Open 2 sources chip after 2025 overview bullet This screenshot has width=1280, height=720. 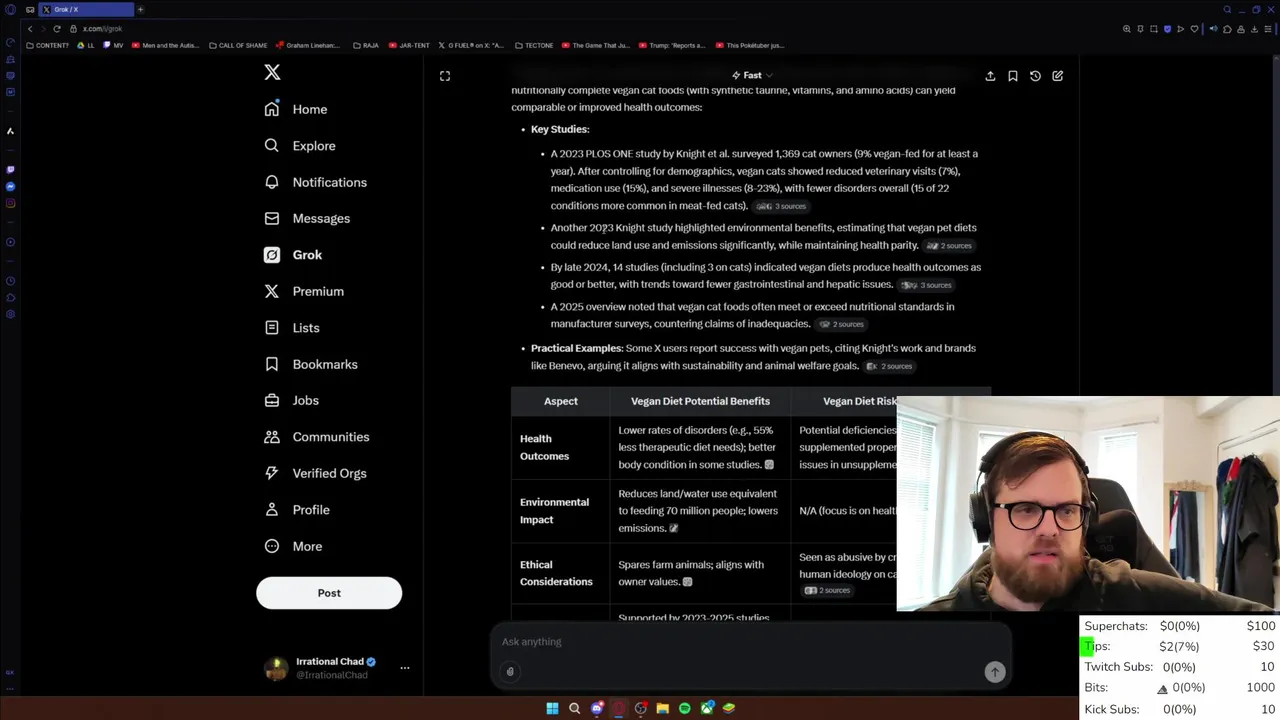(x=841, y=324)
